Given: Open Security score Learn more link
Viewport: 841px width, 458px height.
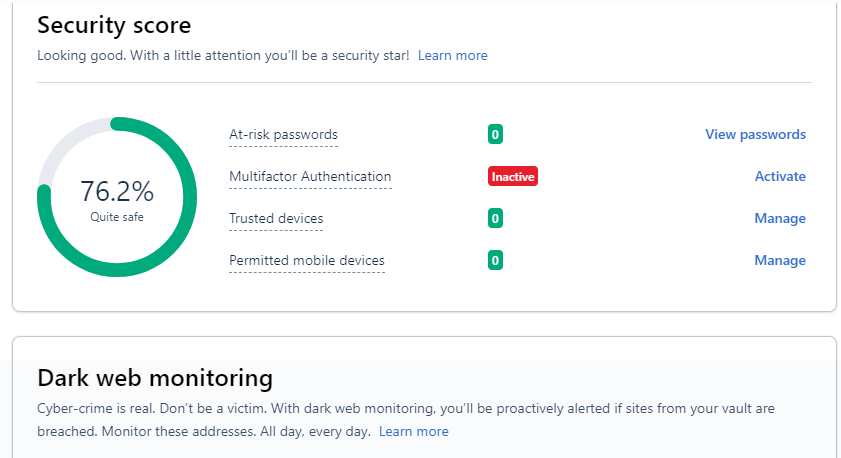Looking at the screenshot, I should [x=453, y=55].
